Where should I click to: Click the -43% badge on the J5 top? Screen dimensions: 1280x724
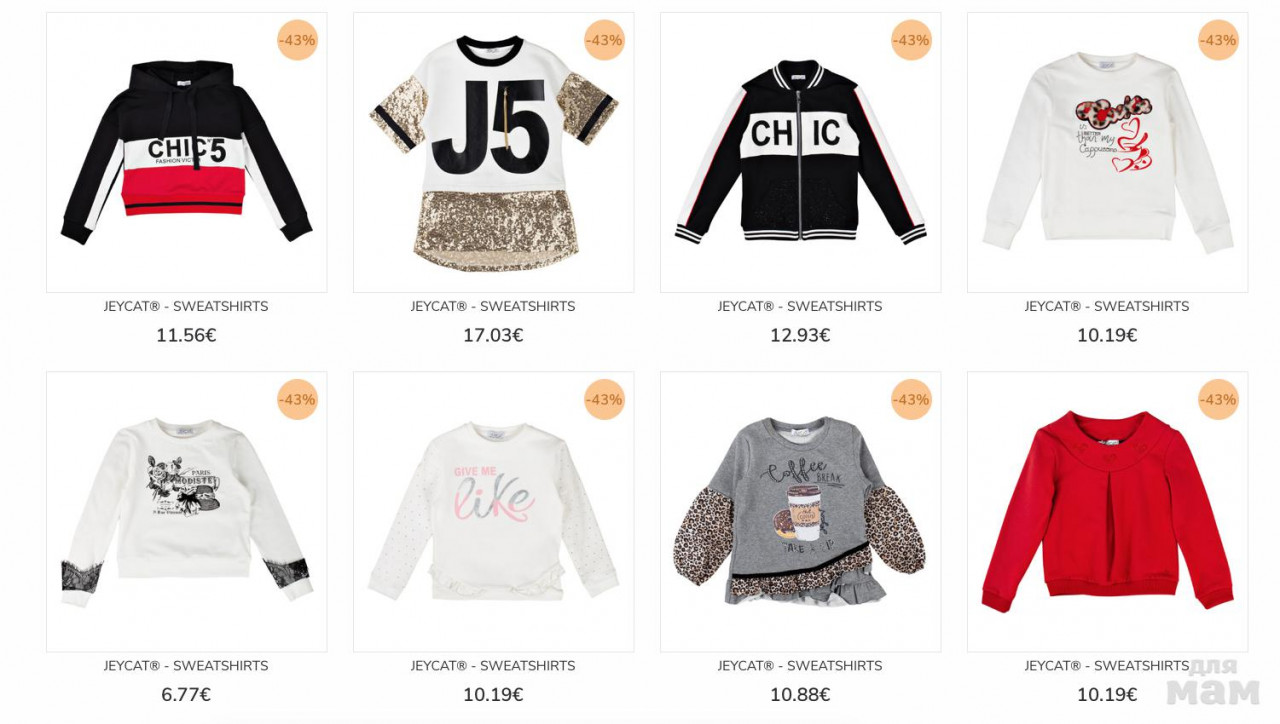(604, 40)
